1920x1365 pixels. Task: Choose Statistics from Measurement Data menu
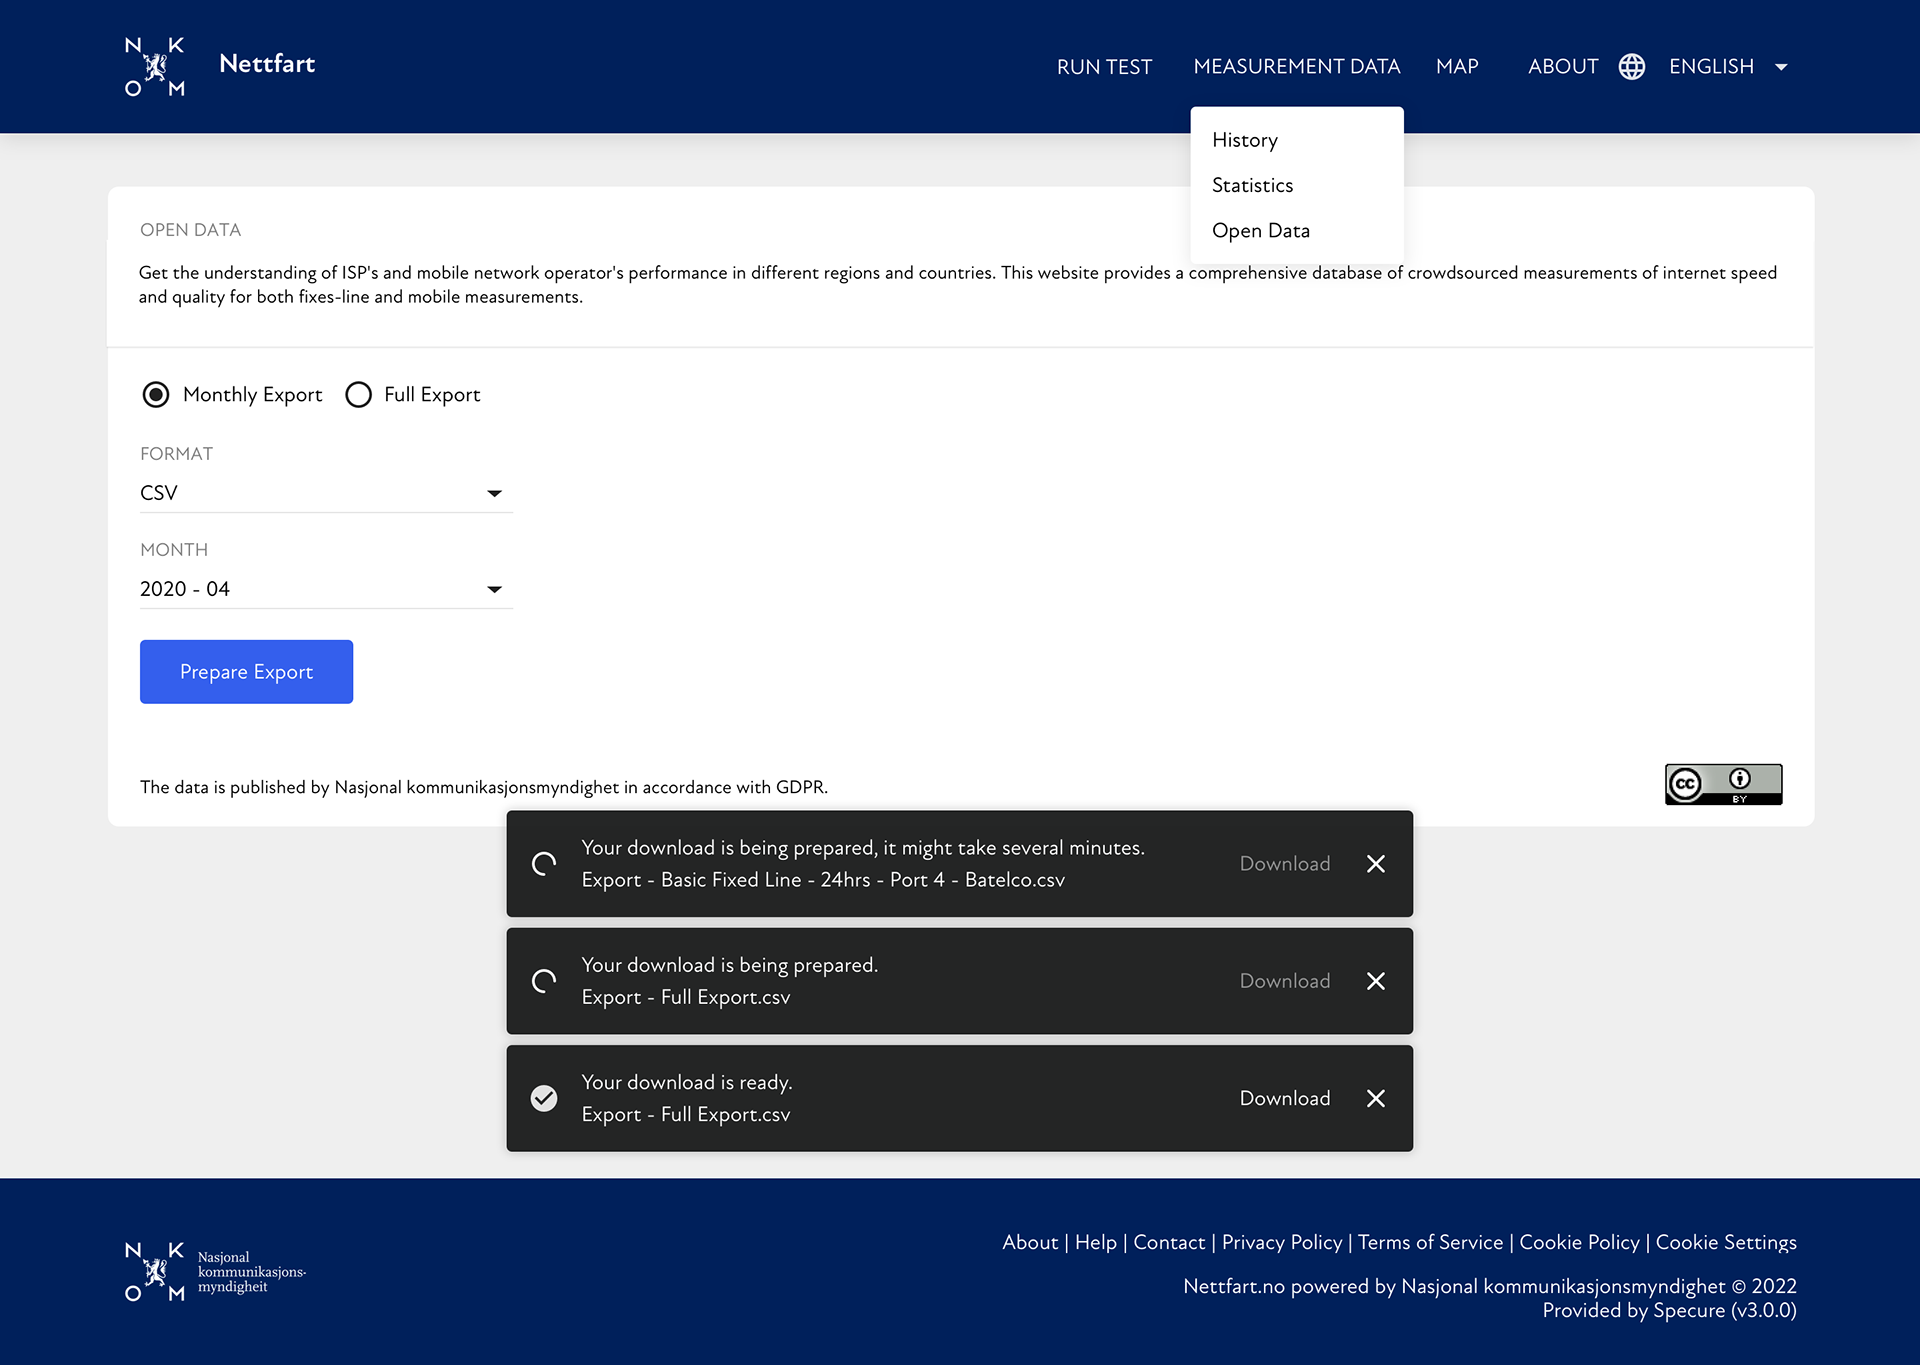(1252, 185)
